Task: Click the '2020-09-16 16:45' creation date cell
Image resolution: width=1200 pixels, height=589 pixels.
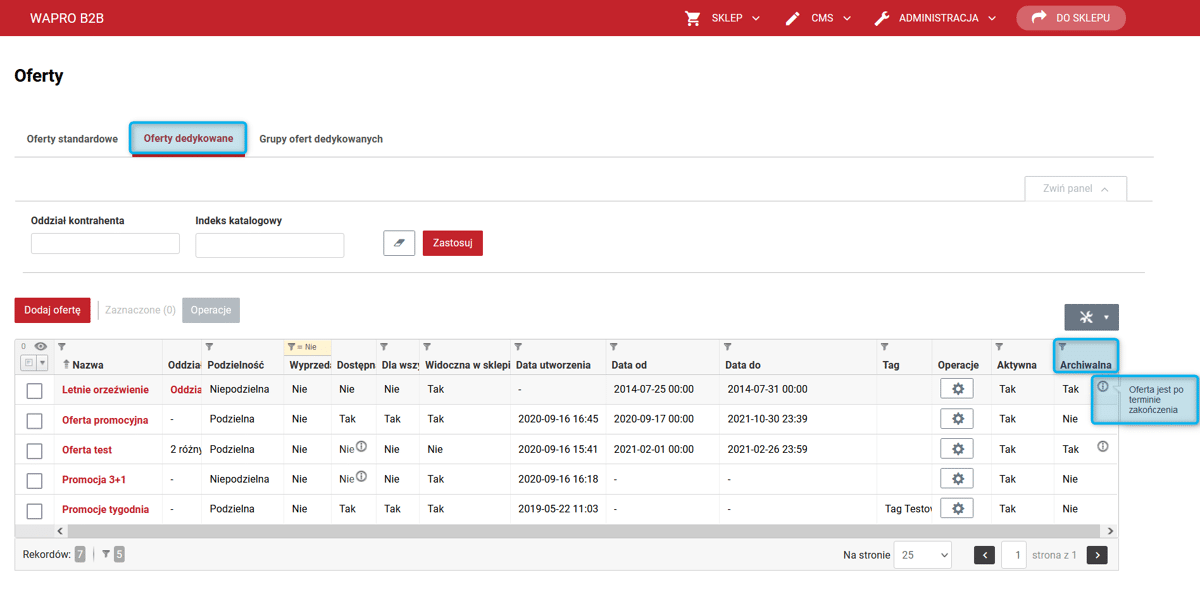Action: (x=558, y=419)
